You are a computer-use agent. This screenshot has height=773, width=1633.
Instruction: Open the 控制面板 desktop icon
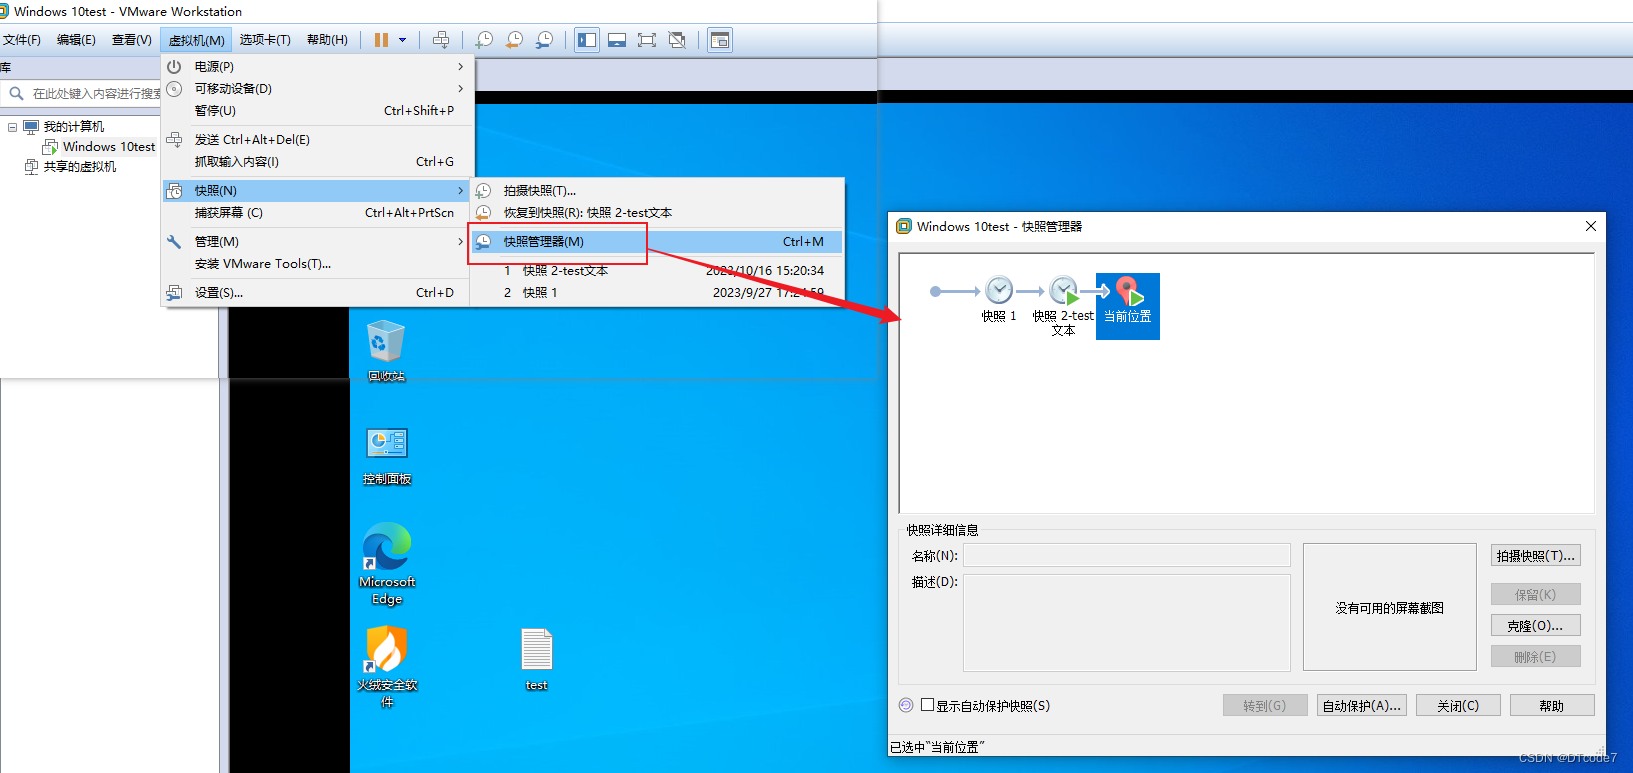[387, 455]
